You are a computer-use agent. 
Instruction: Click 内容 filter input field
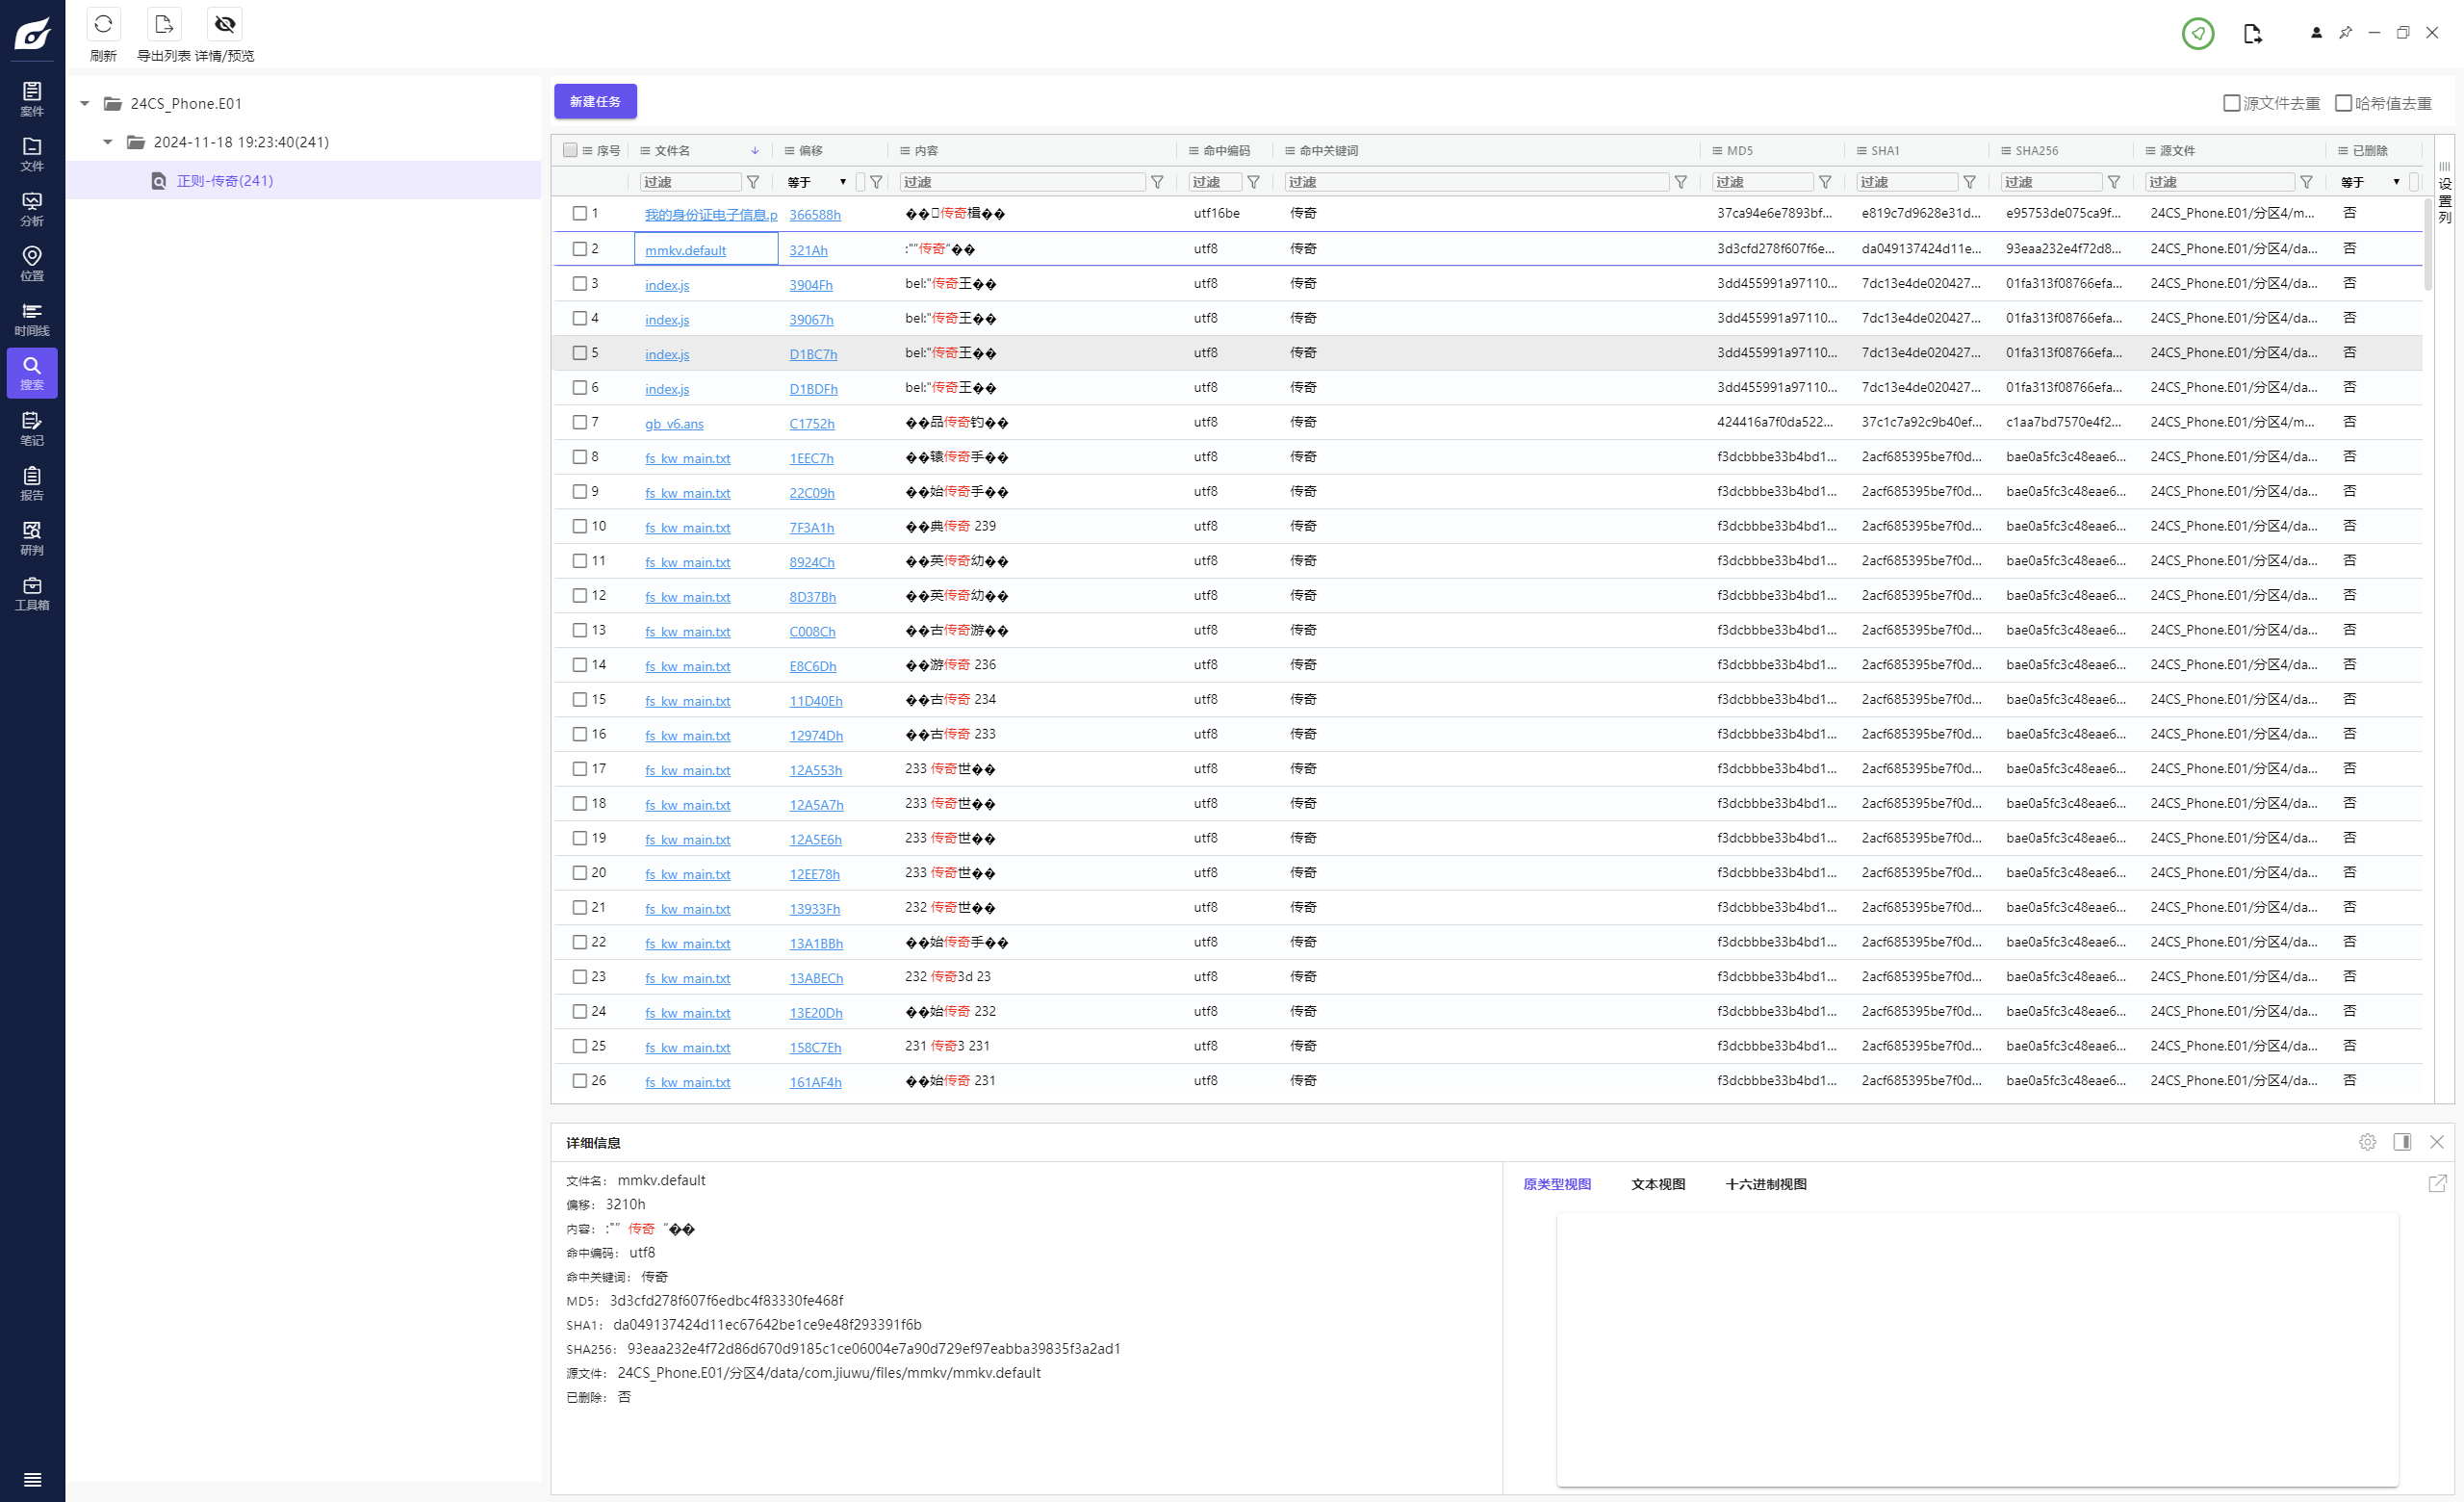click(x=1023, y=182)
